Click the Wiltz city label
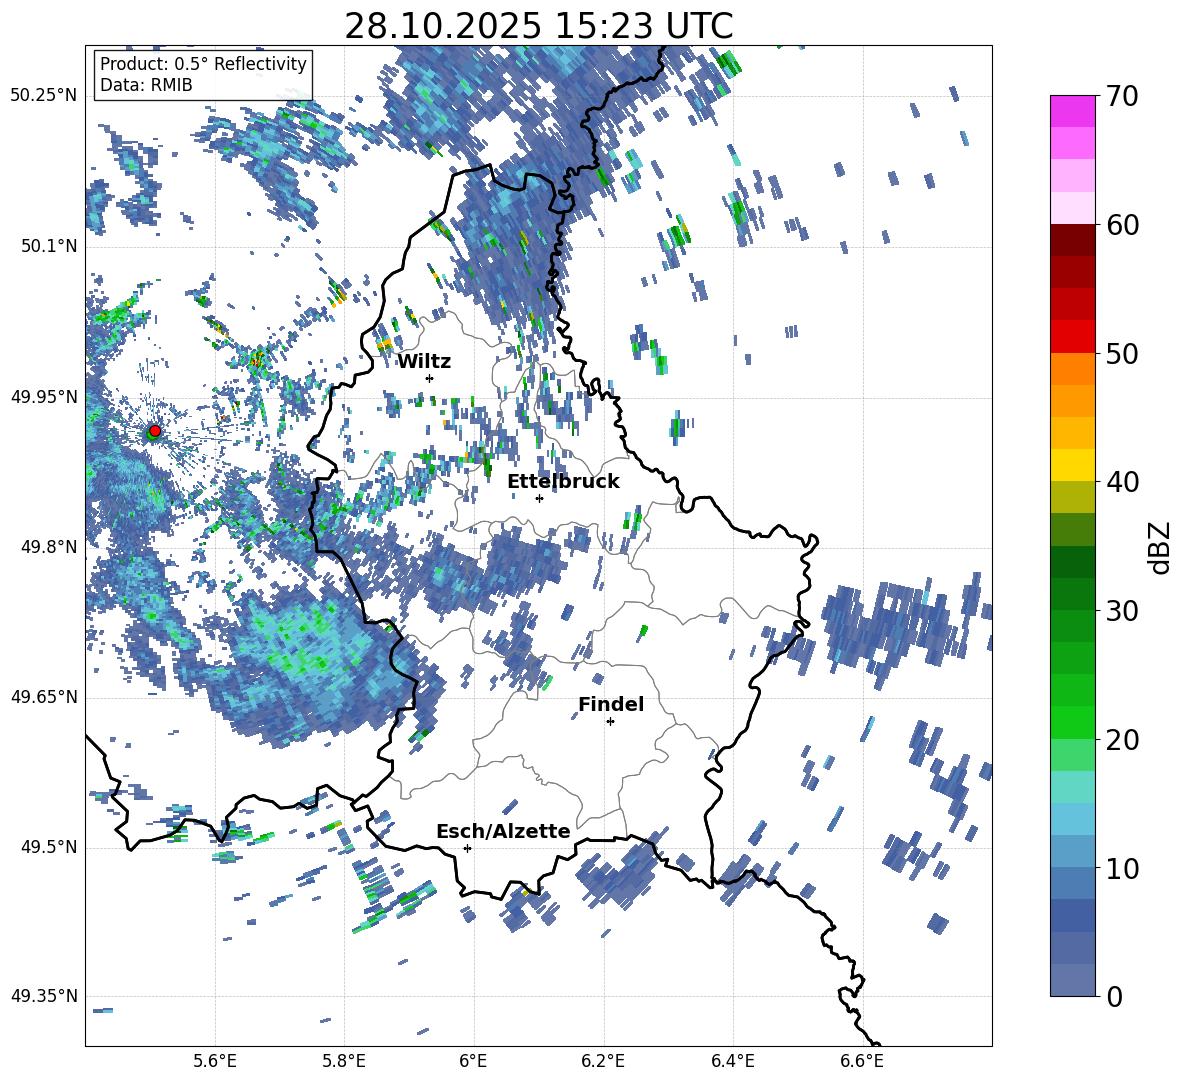This screenshot has width=1184, height=1081. (424, 362)
